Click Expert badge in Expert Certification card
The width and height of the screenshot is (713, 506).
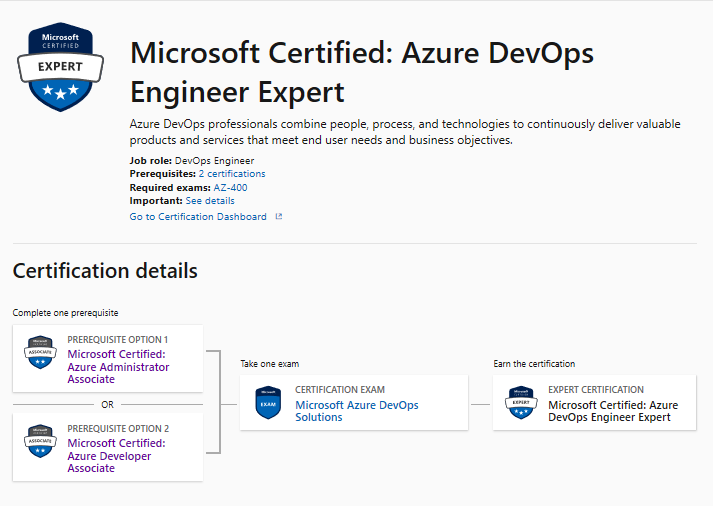[x=521, y=403]
